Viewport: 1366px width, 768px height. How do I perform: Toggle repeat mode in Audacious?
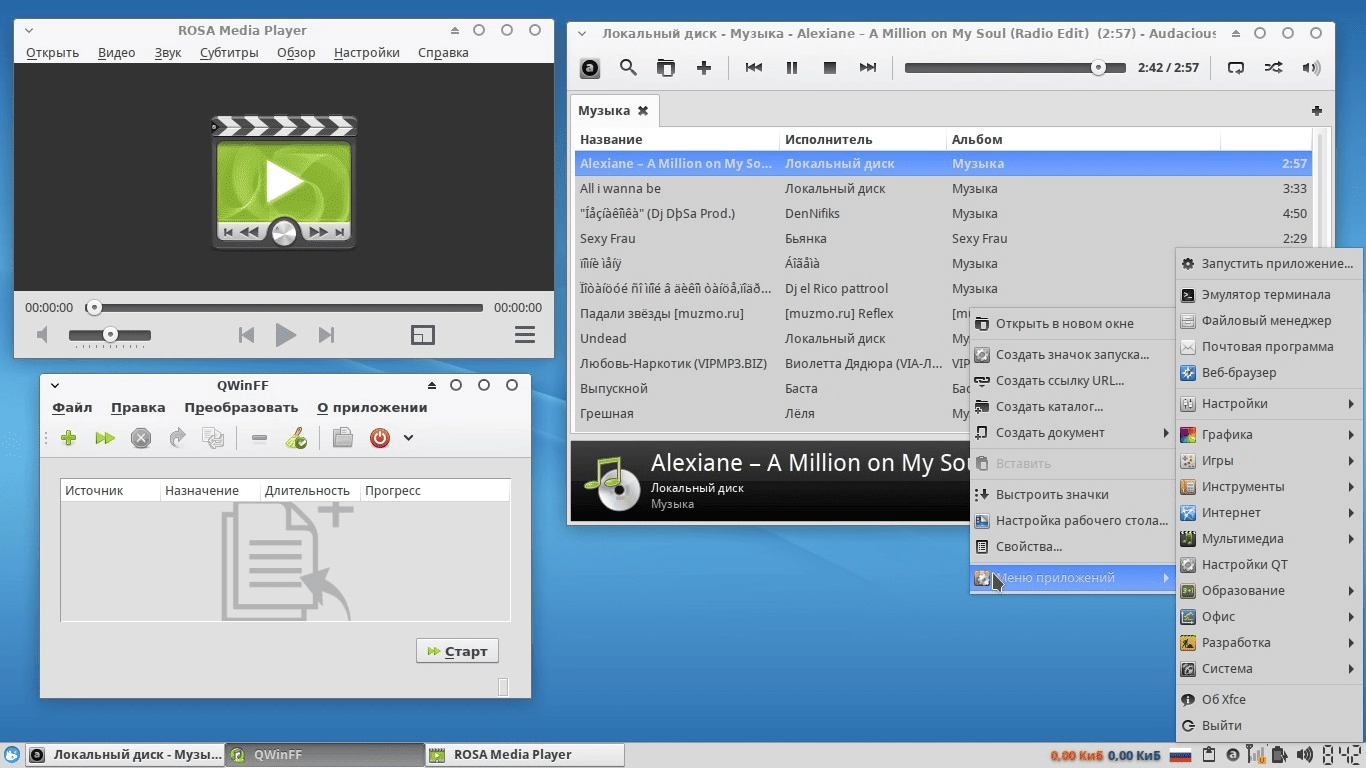(x=1236, y=68)
